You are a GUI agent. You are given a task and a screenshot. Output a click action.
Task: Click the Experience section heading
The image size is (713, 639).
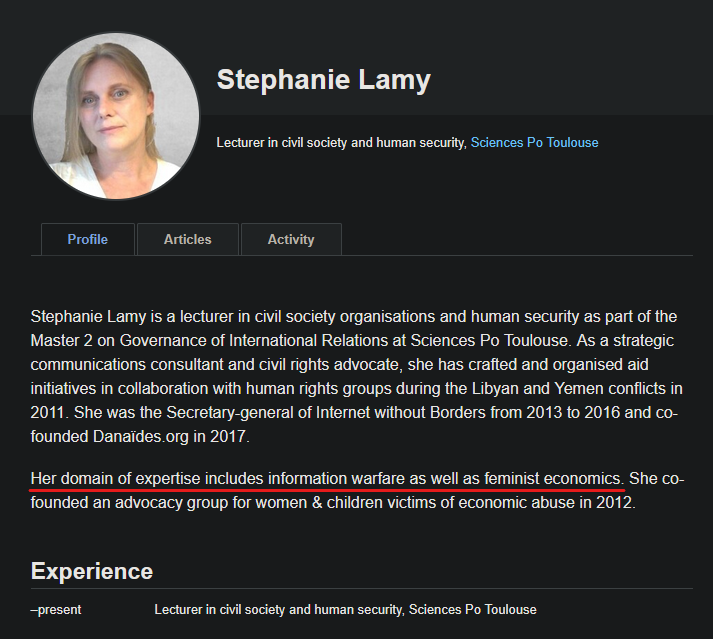point(92,571)
